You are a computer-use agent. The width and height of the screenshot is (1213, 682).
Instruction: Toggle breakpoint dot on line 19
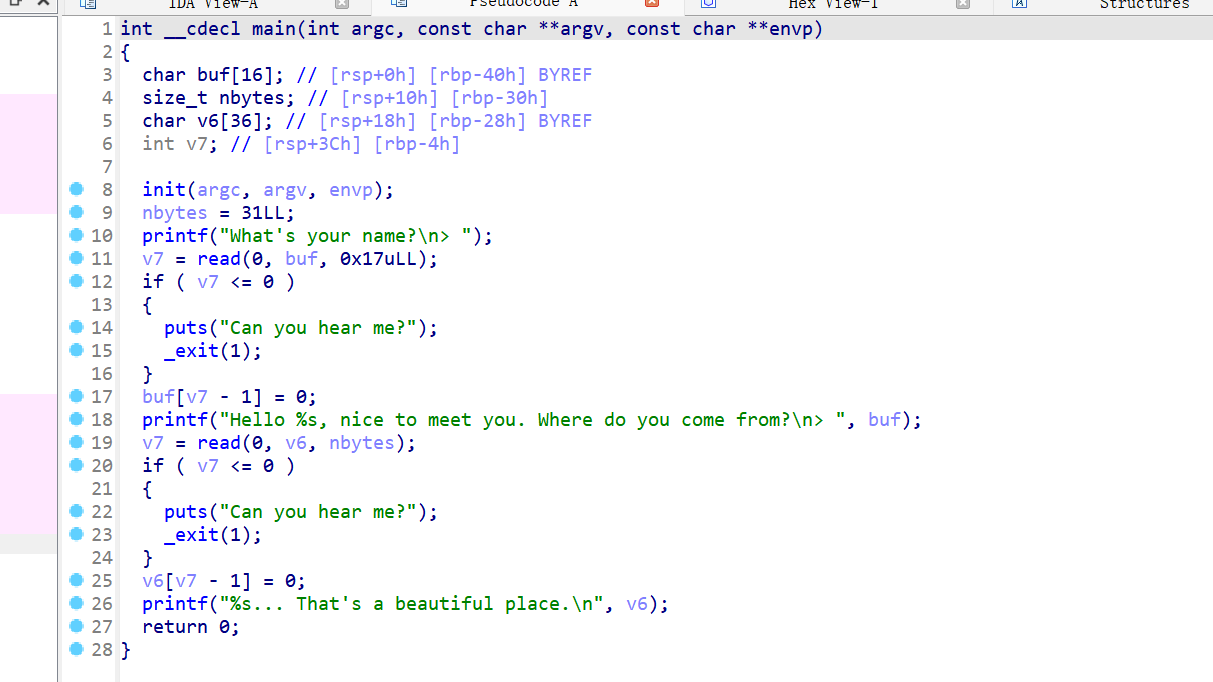point(76,443)
